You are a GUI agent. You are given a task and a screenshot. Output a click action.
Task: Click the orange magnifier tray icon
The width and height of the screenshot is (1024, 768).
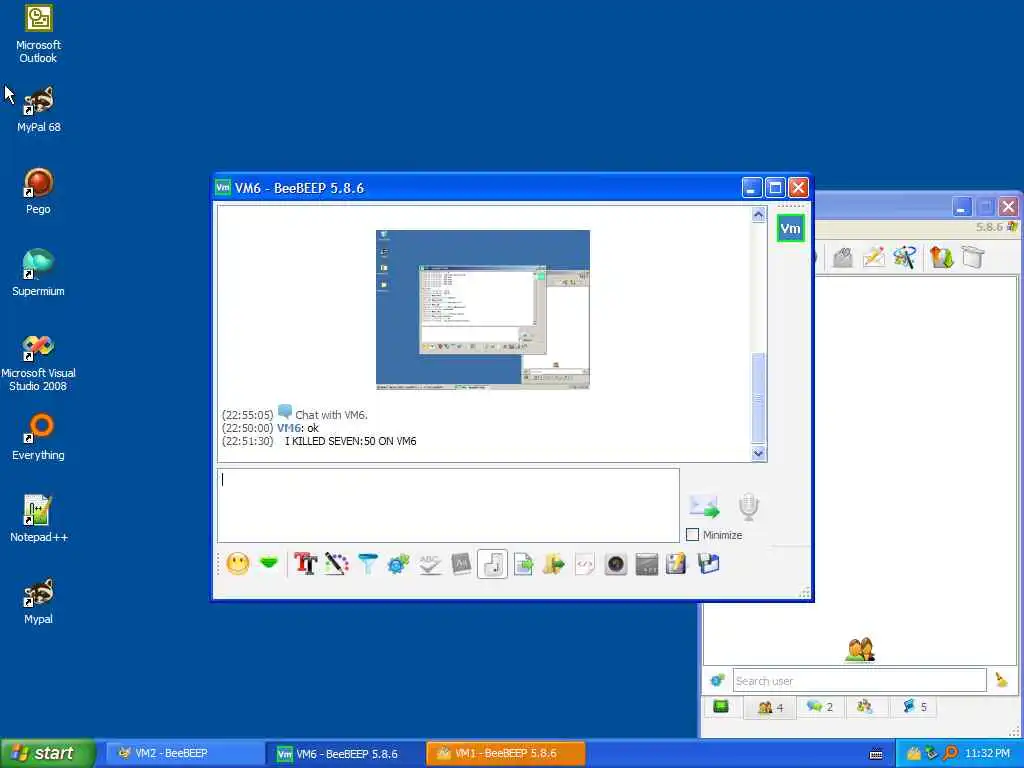point(951,753)
